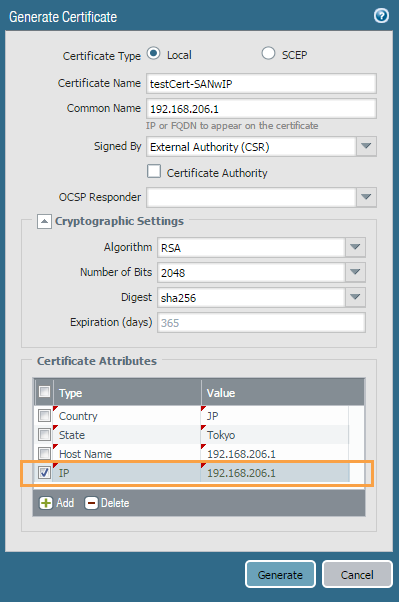Click the RSA algorithm field
The height and width of the screenshot is (602, 399).
(251, 247)
